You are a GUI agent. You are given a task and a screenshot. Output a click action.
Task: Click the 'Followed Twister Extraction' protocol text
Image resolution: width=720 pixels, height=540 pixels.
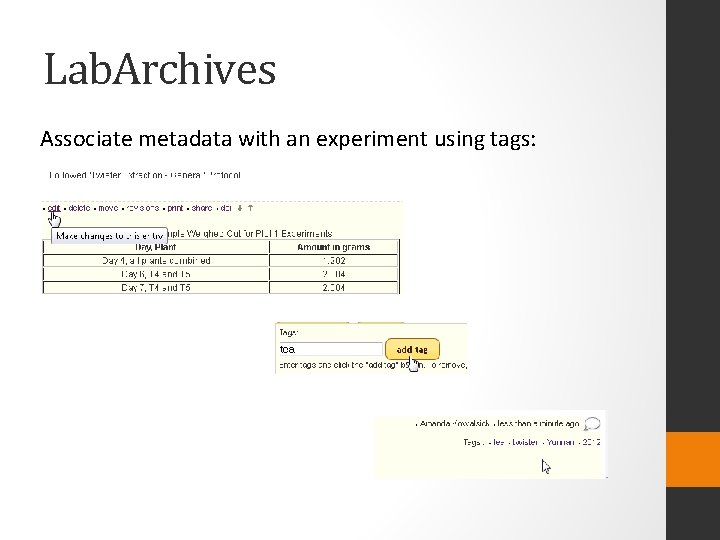pos(145,175)
